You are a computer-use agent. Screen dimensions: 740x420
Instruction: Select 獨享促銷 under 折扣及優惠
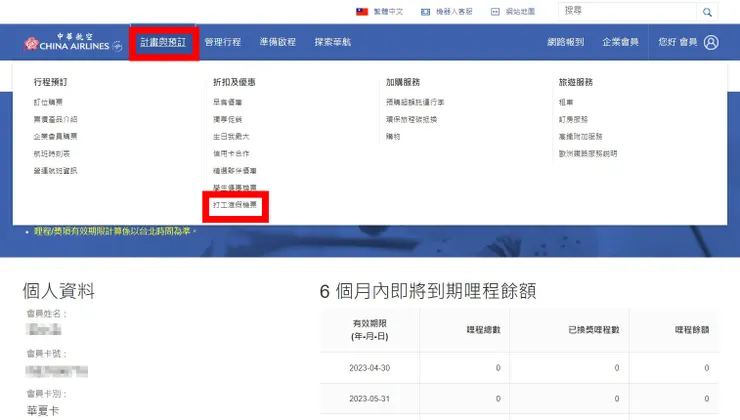tap(227, 119)
